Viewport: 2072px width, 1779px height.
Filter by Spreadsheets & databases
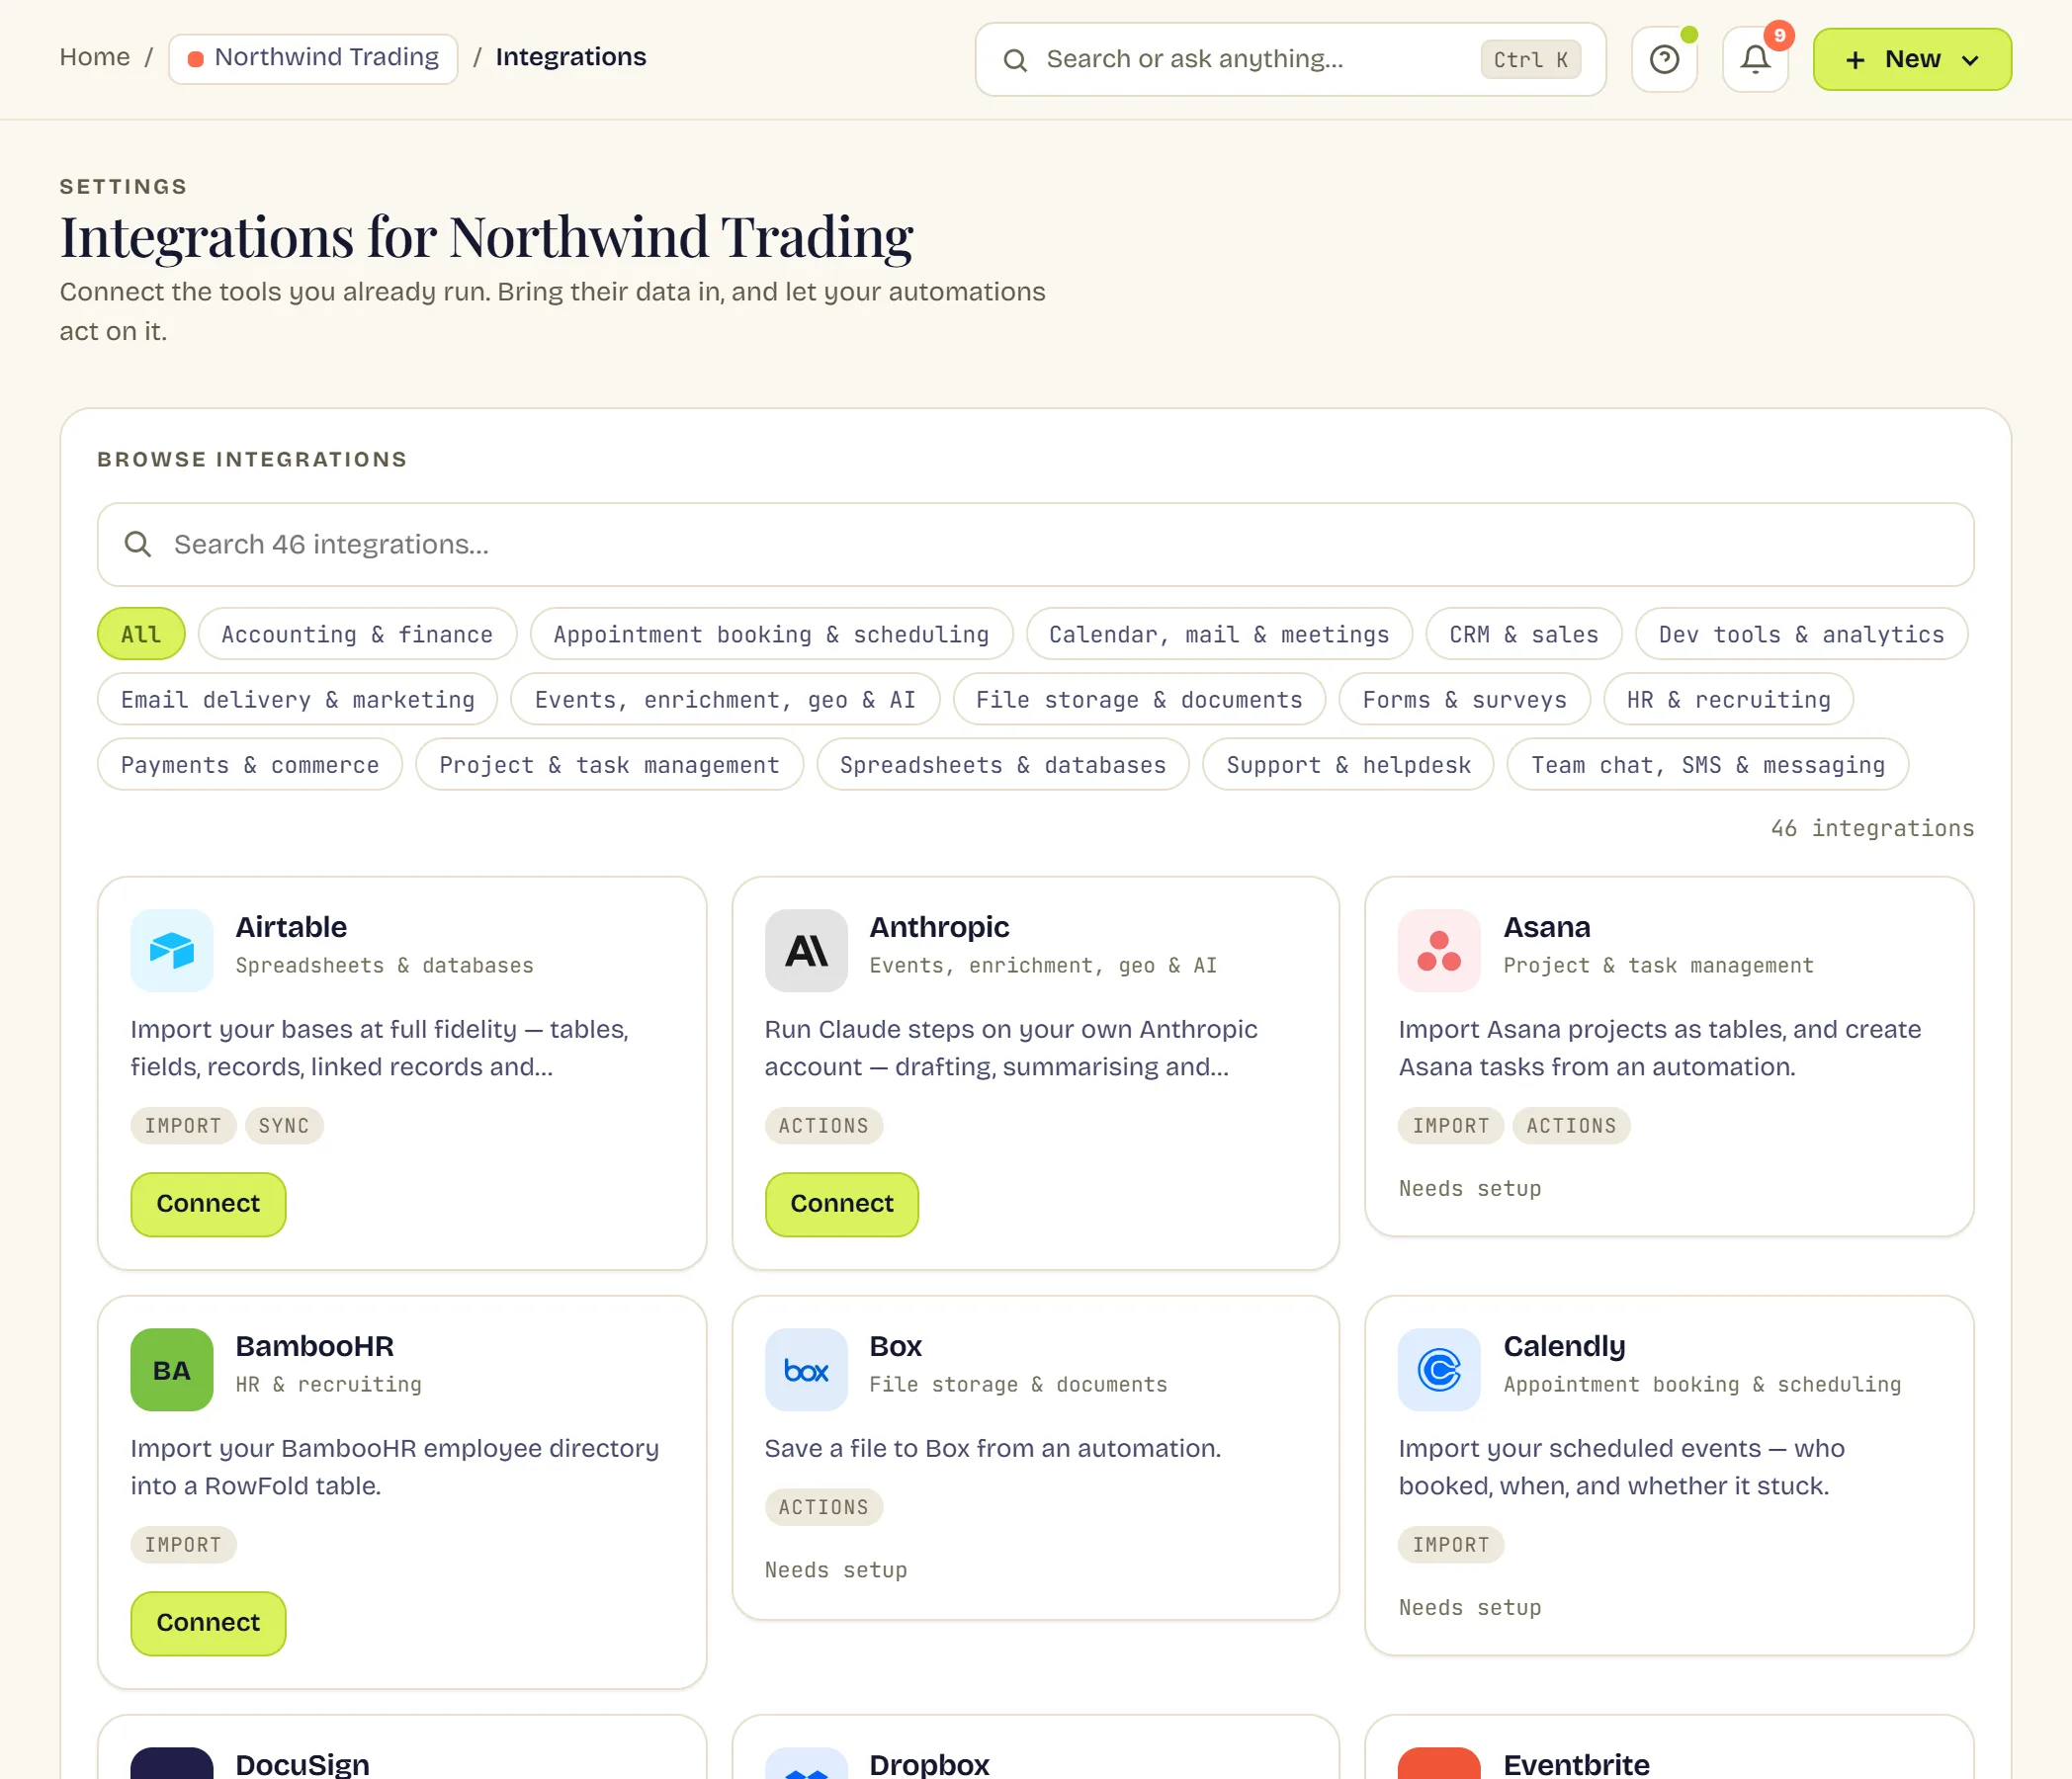pos(1003,764)
